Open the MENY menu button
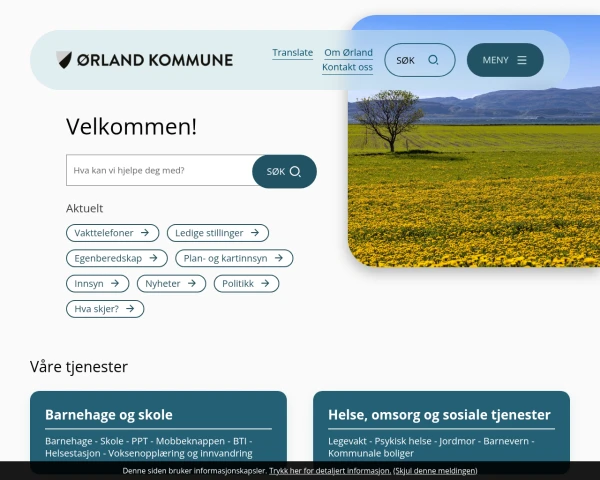 click(505, 60)
